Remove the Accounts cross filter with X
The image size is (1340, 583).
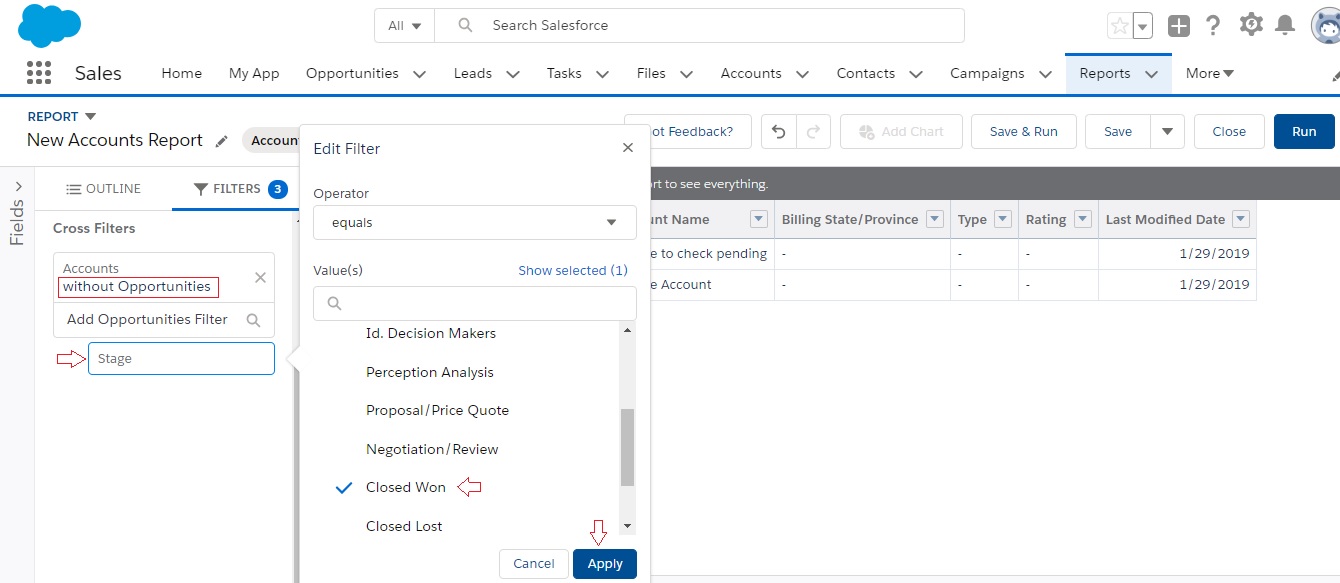coord(260,278)
